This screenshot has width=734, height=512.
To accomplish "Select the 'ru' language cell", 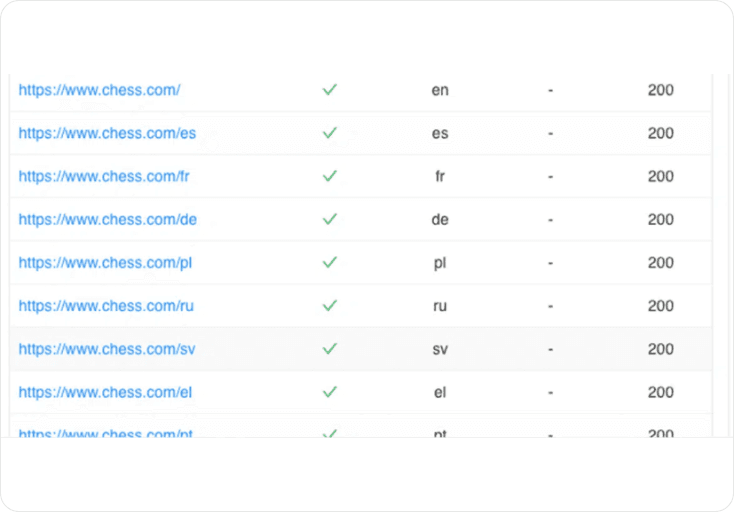I will pos(440,307).
